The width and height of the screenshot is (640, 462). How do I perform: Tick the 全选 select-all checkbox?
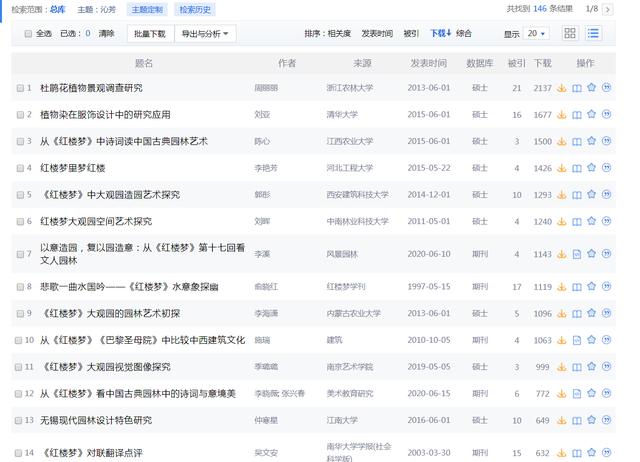tap(28, 33)
